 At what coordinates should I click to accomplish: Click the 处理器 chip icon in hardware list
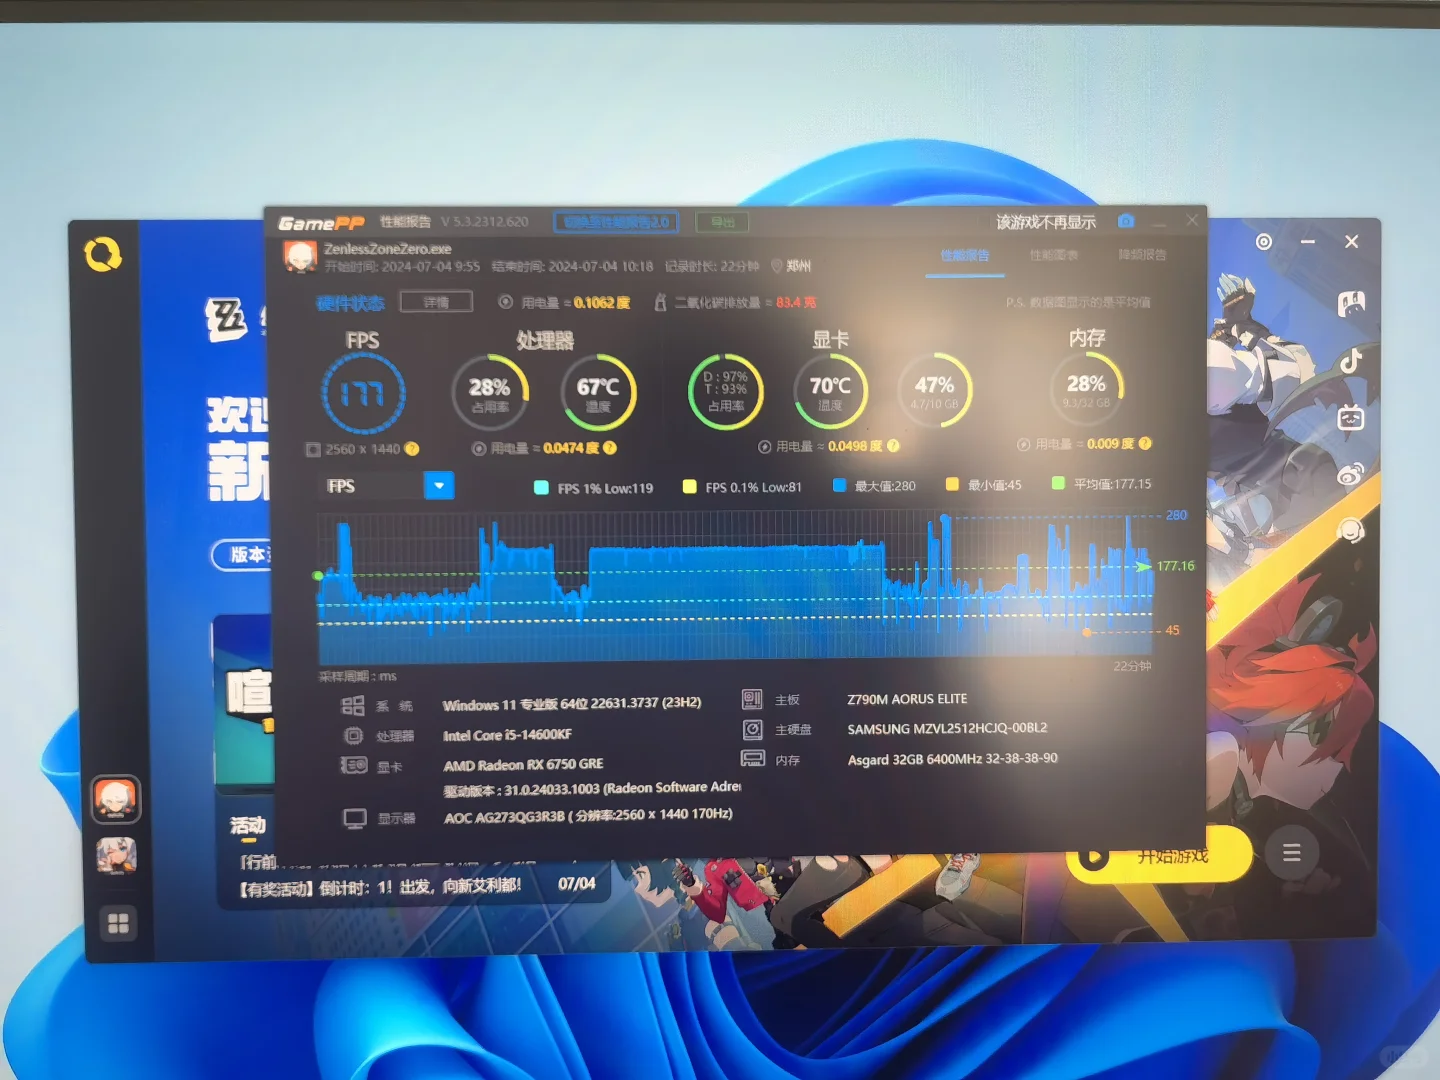(353, 736)
